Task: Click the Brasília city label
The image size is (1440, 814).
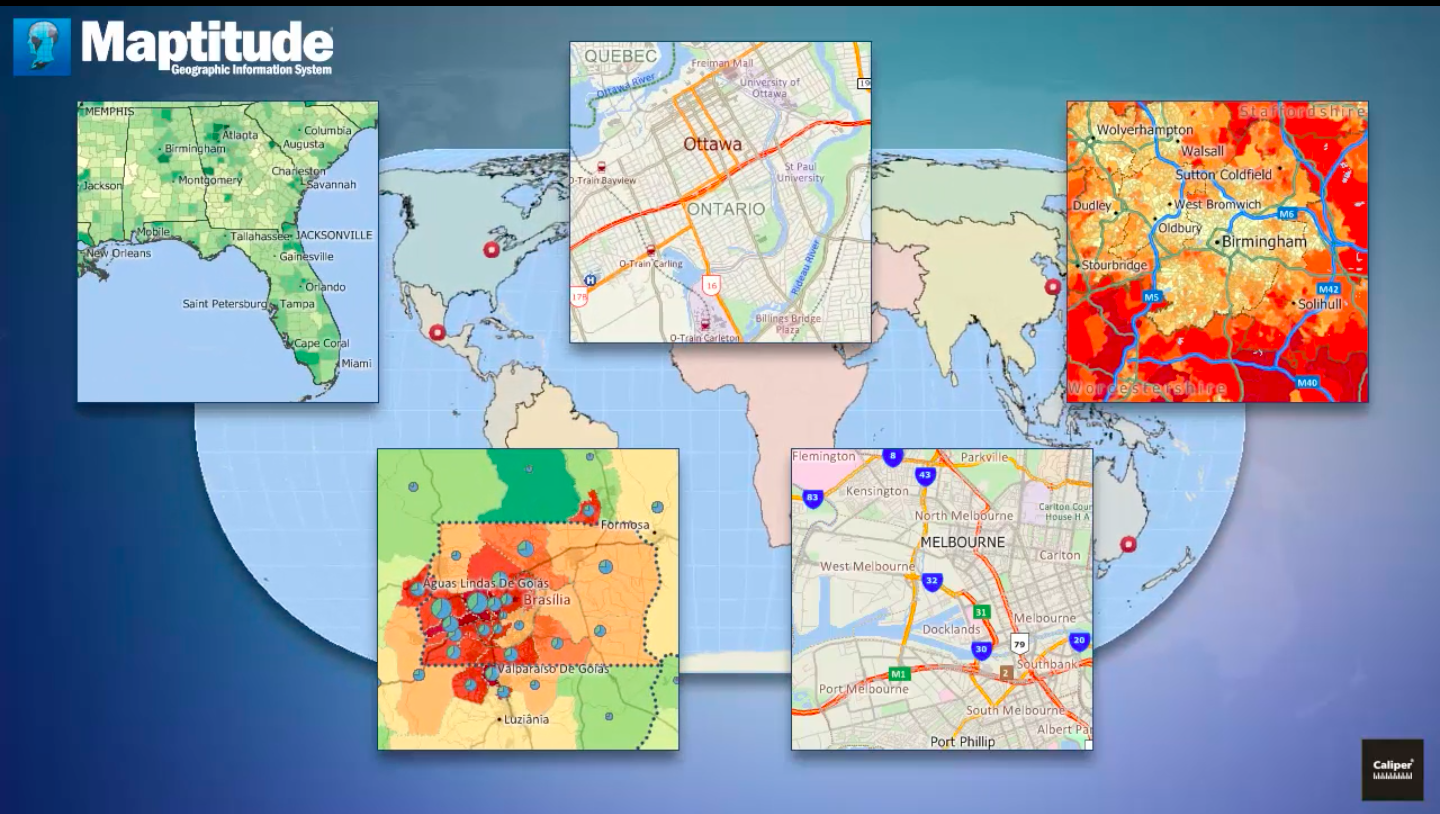Action: click(547, 600)
